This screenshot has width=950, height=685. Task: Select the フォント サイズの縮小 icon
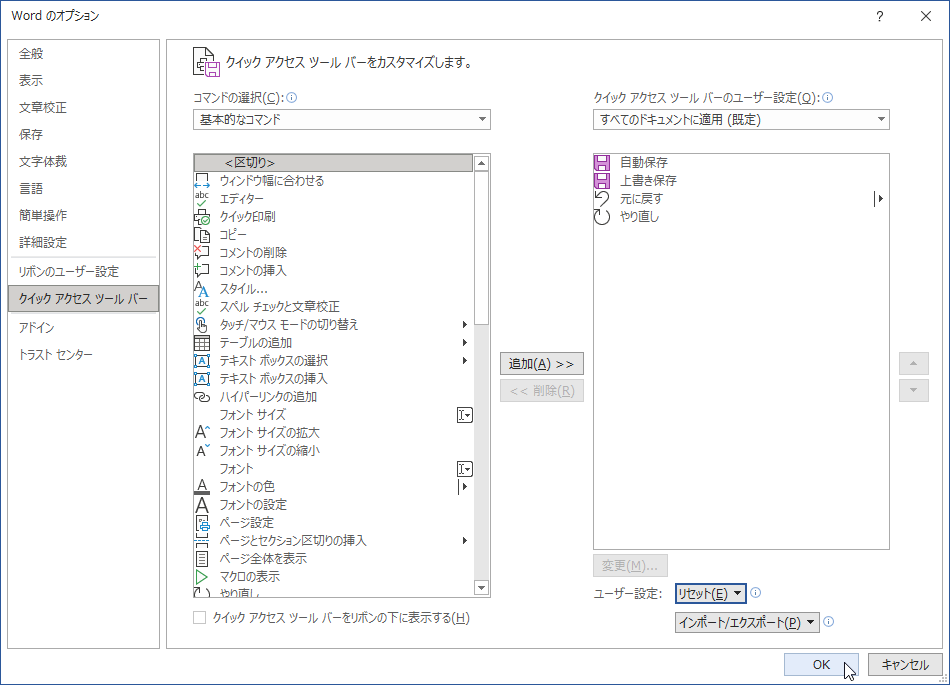(202, 451)
